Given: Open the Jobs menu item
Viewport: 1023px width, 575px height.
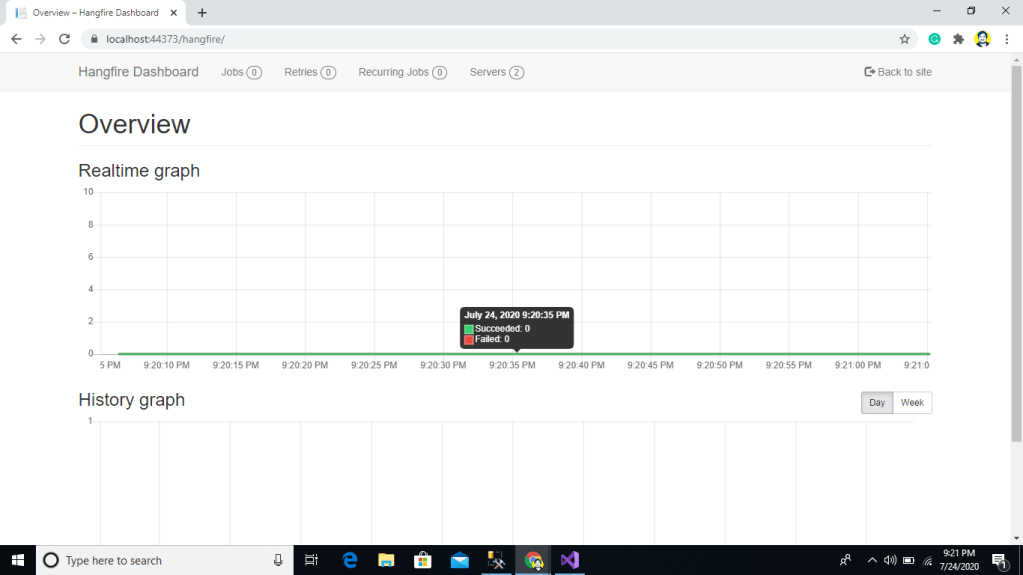Looking at the screenshot, I should [x=240, y=72].
